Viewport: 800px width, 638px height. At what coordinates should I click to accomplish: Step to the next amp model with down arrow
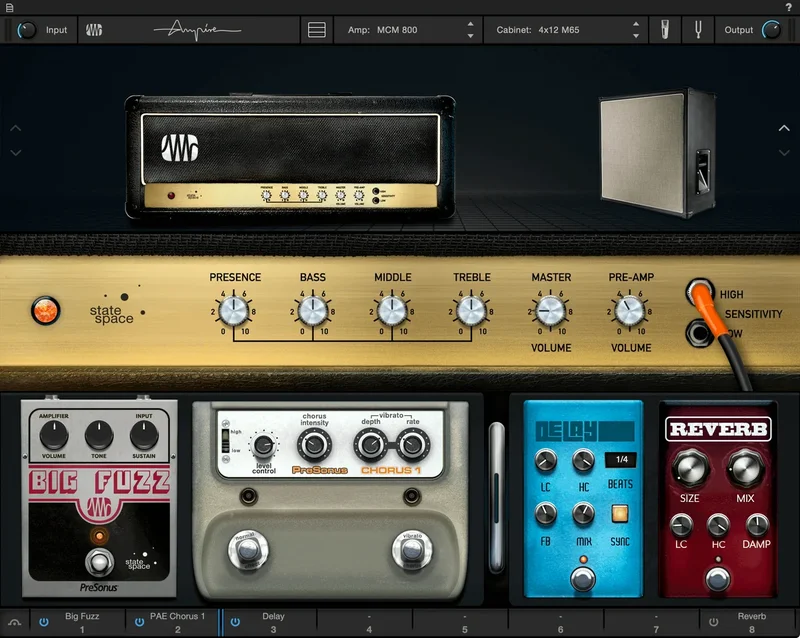(x=470, y=36)
